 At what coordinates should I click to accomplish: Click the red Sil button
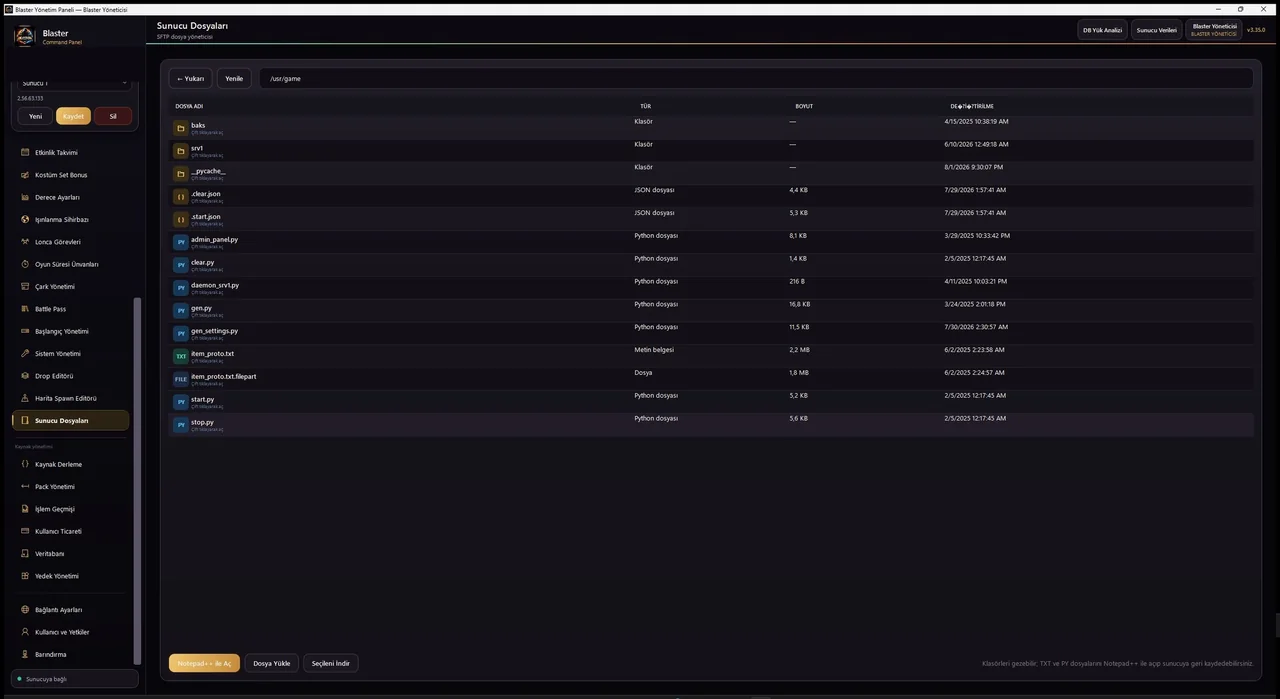[x=113, y=116]
